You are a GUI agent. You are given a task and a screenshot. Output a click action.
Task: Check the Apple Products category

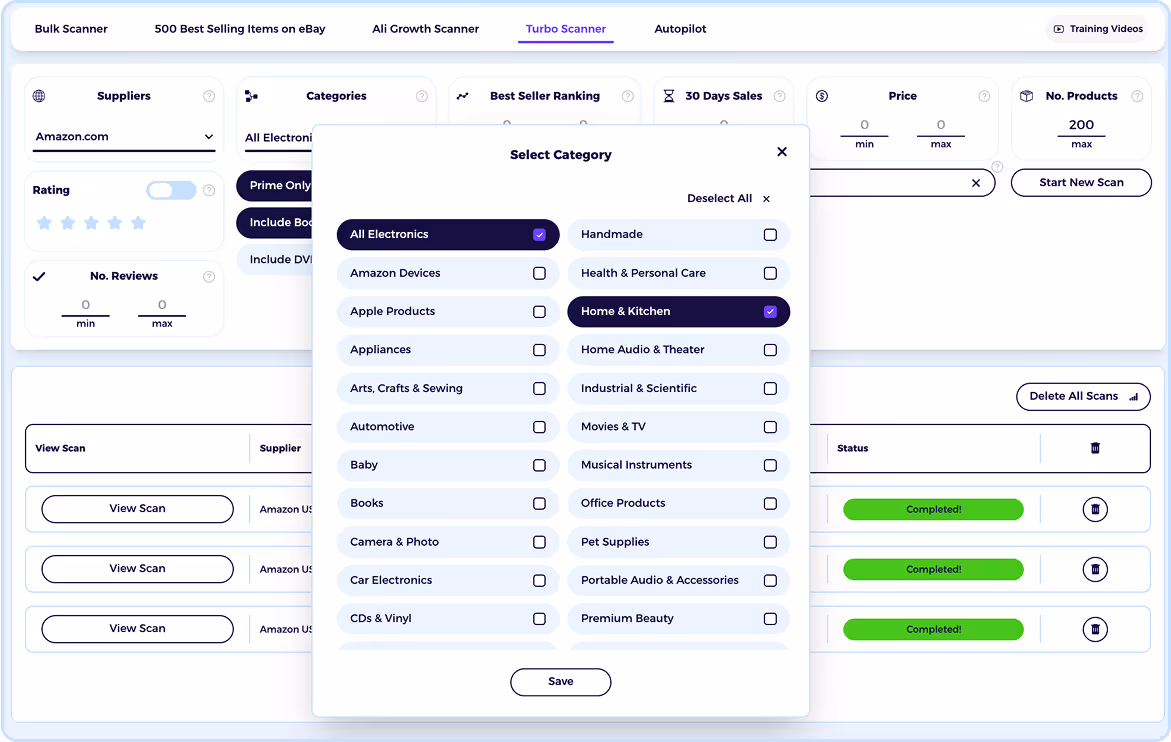[x=539, y=311]
